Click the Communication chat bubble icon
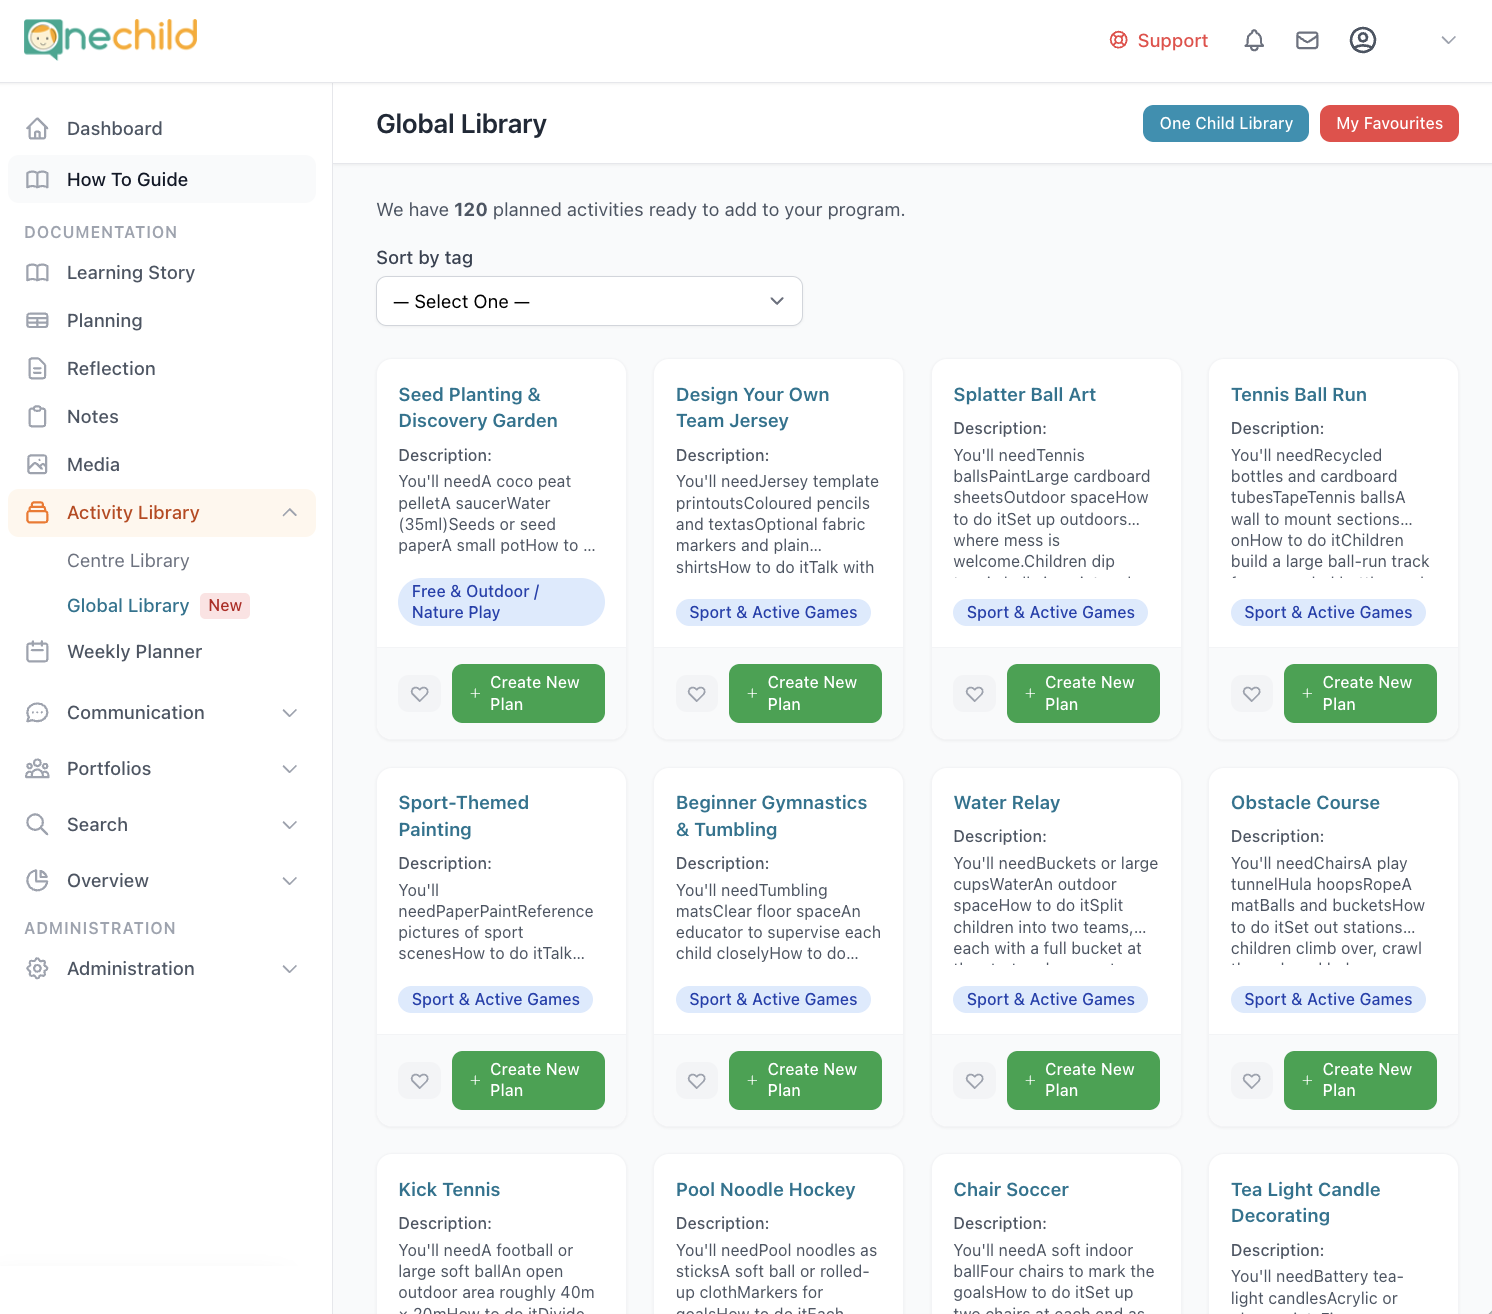1492x1314 pixels. (37, 712)
